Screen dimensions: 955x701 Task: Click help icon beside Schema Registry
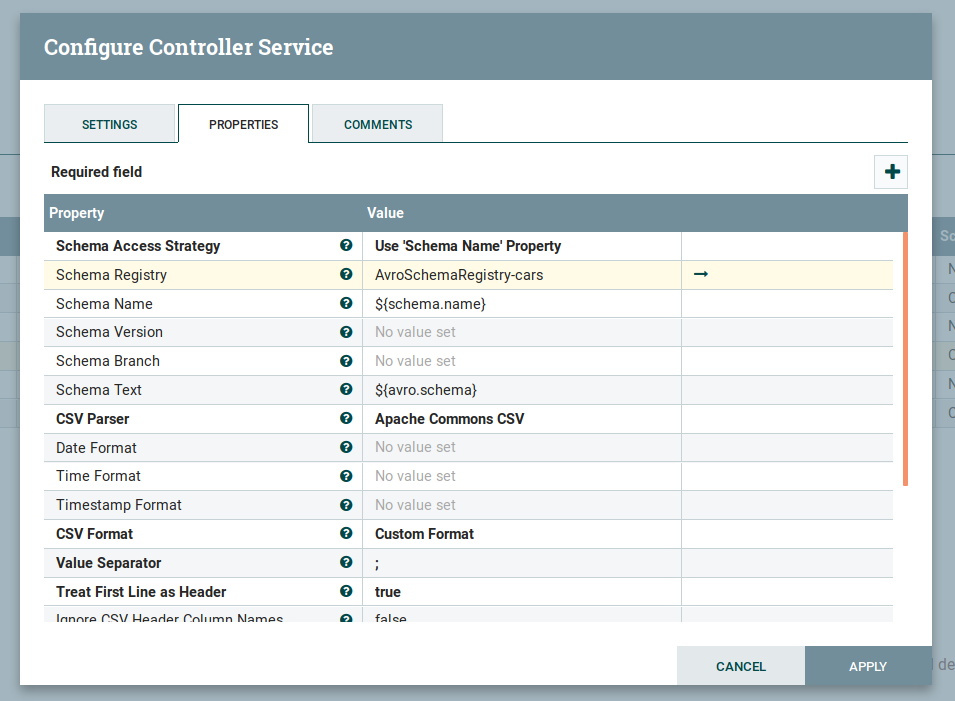pos(346,274)
